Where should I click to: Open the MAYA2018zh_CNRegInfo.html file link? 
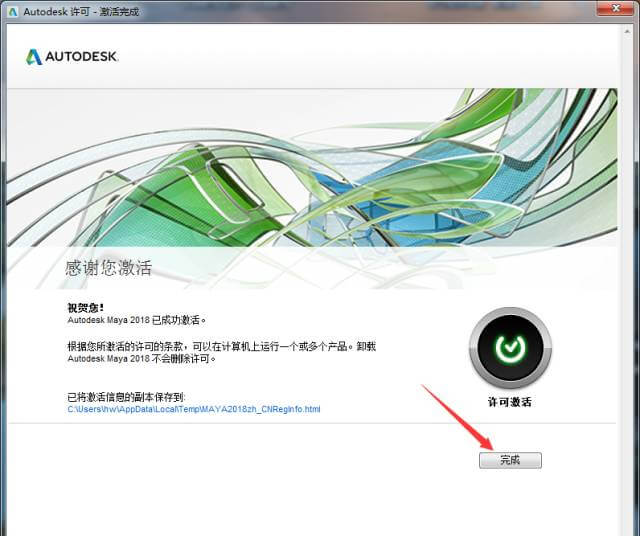click(x=194, y=409)
